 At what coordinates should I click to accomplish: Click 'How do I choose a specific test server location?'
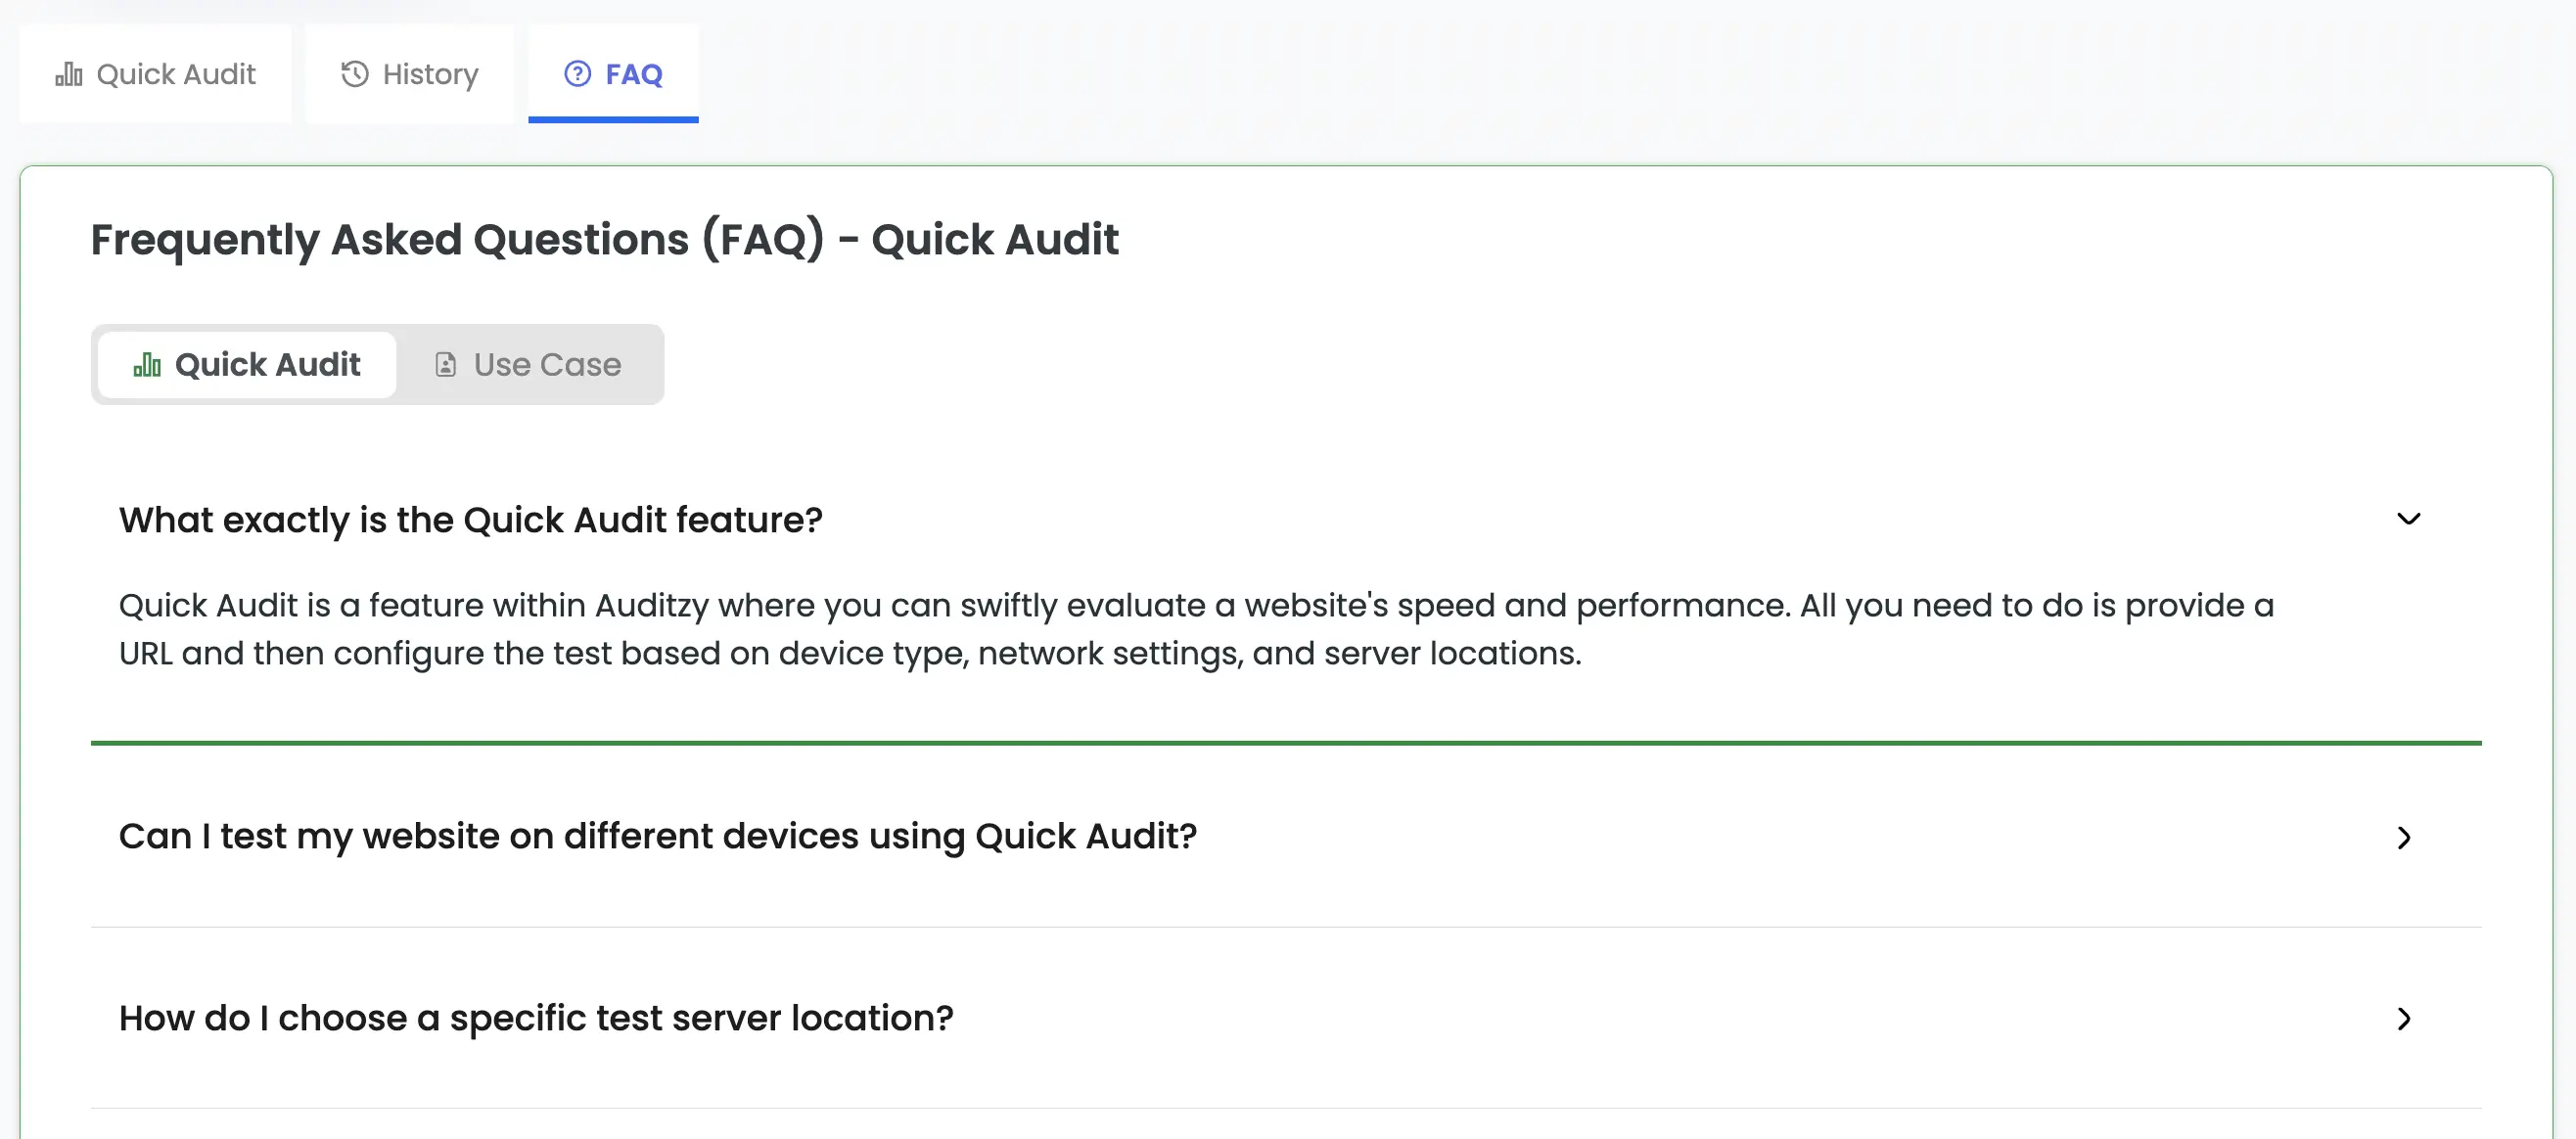(x=536, y=1018)
